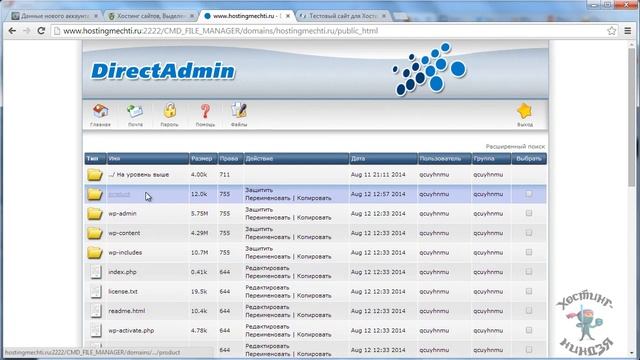The height and width of the screenshot is (360, 640).
Task: Click the wp-content folder icon
Action: (x=95, y=233)
